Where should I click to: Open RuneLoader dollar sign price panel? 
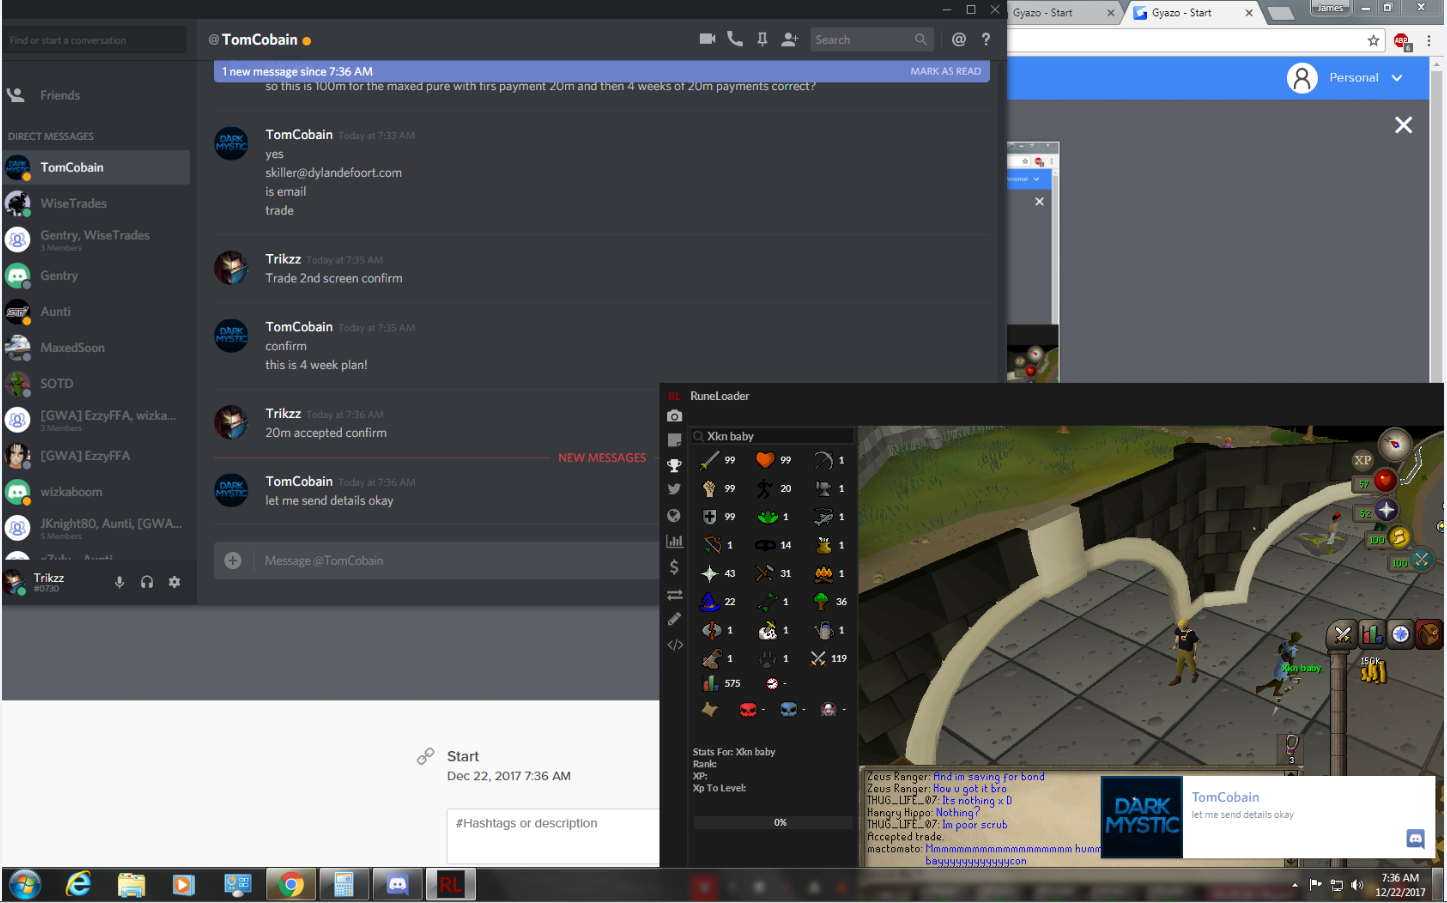click(674, 567)
